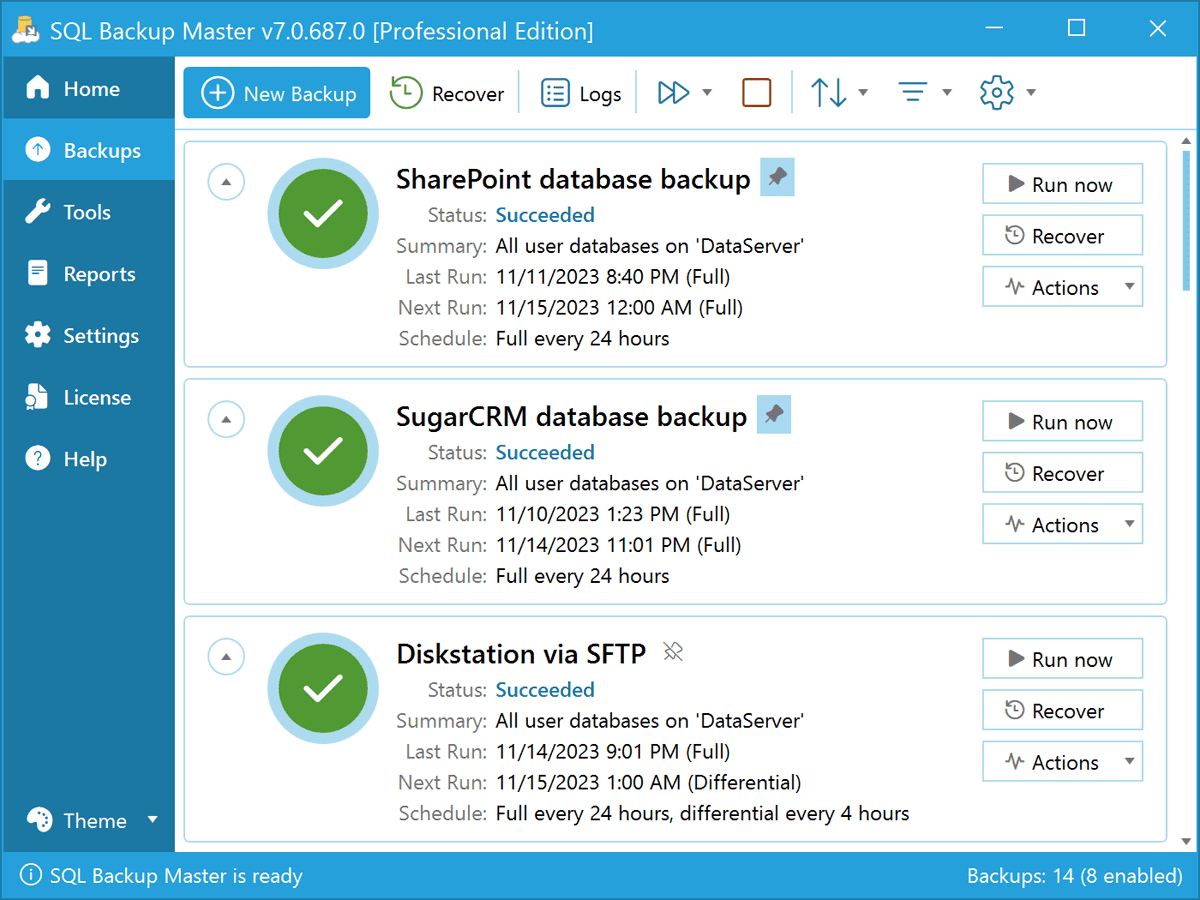
Task: Click the gear icon in toolbar
Action: [x=996, y=93]
